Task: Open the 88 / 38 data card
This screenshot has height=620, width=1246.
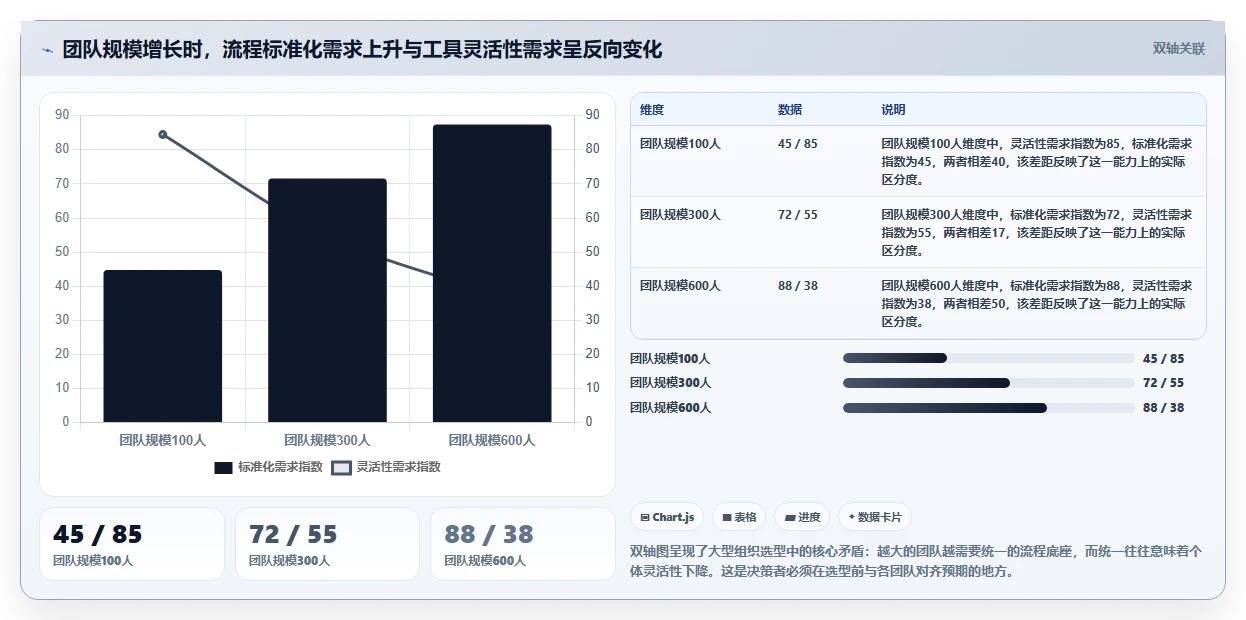Action: pyautogui.click(x=523, y=544)
